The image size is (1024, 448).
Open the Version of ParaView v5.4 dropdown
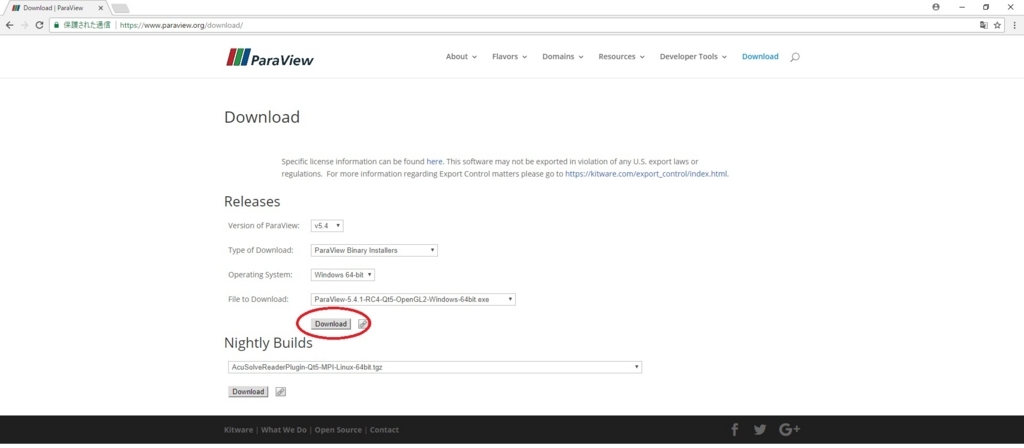pyautogui.click(x=327, y=225)
